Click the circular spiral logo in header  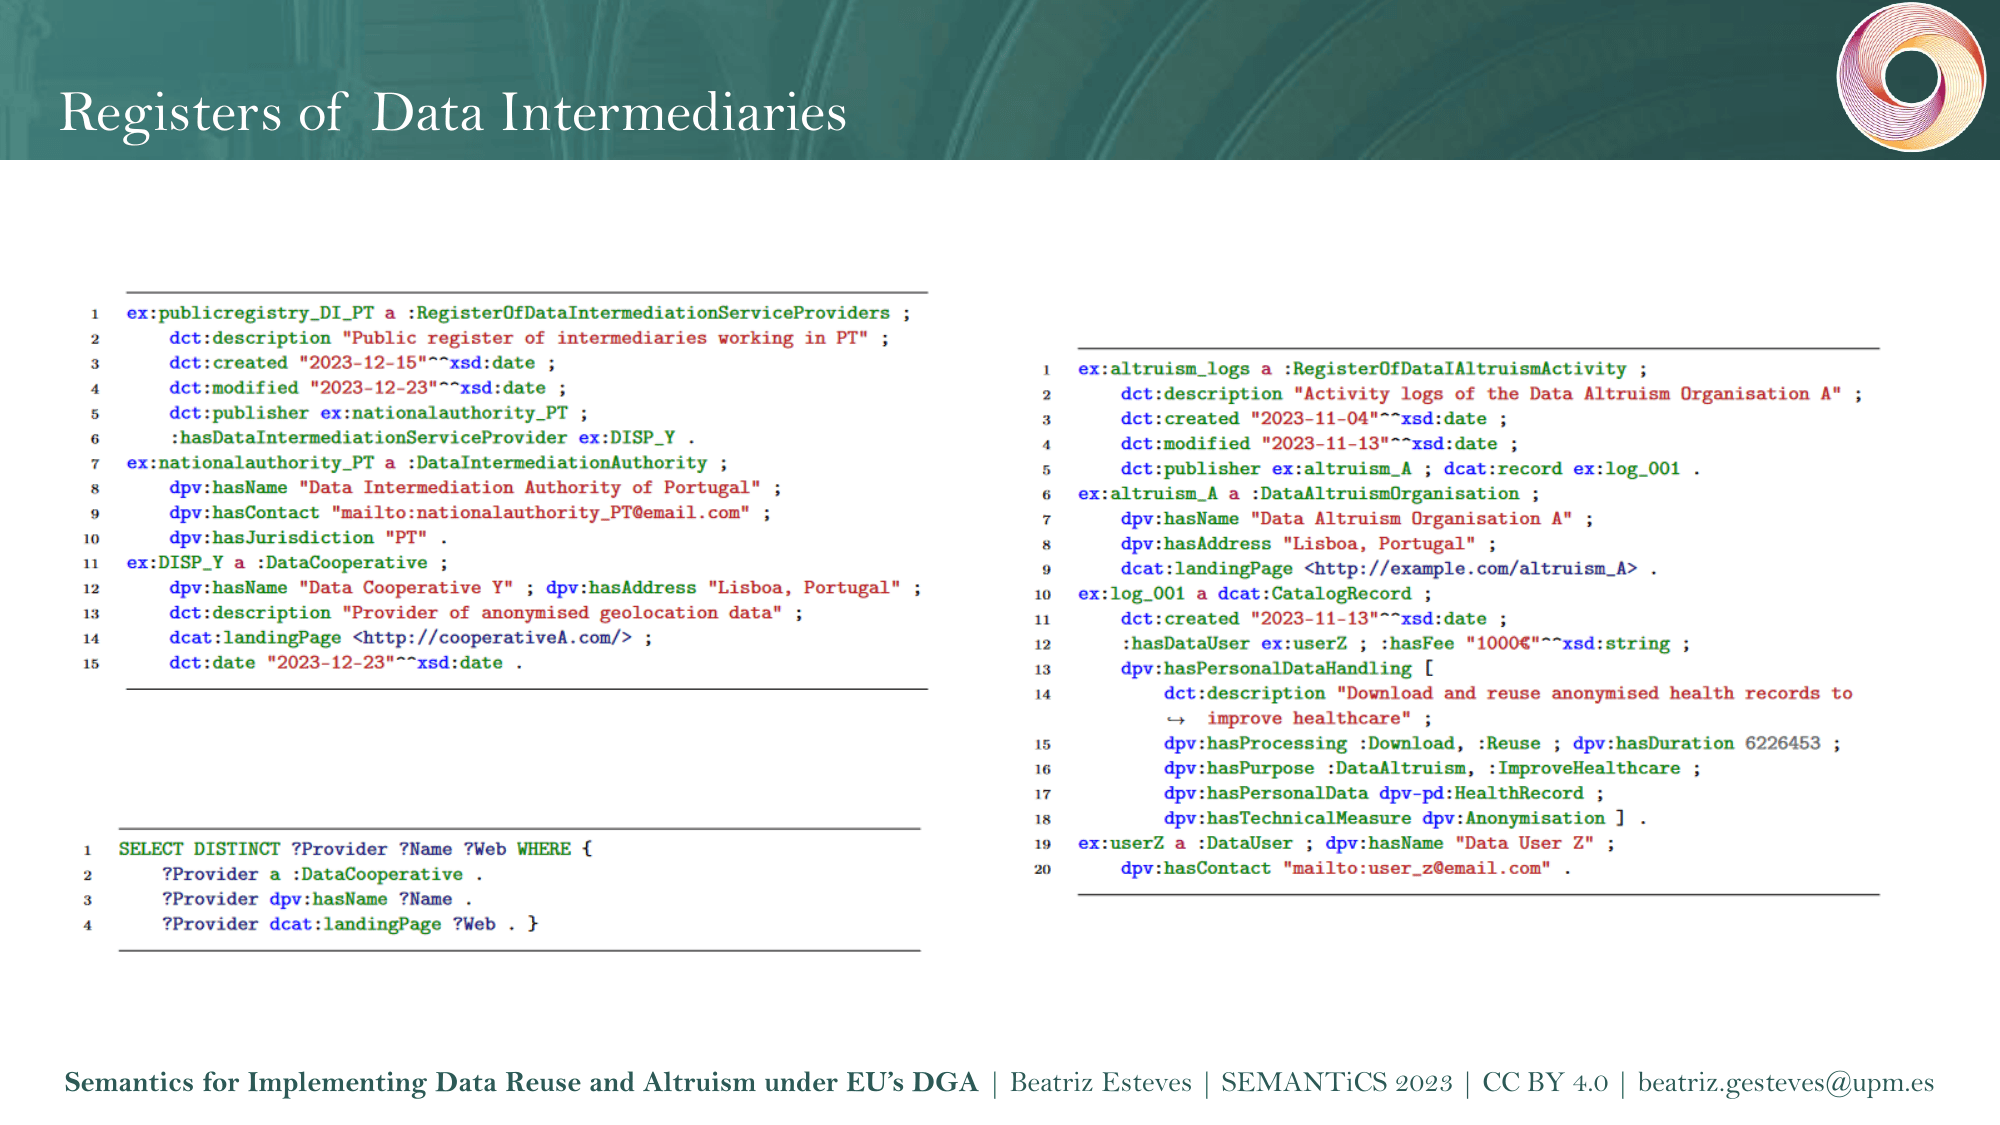click(x=1911, y=77)
